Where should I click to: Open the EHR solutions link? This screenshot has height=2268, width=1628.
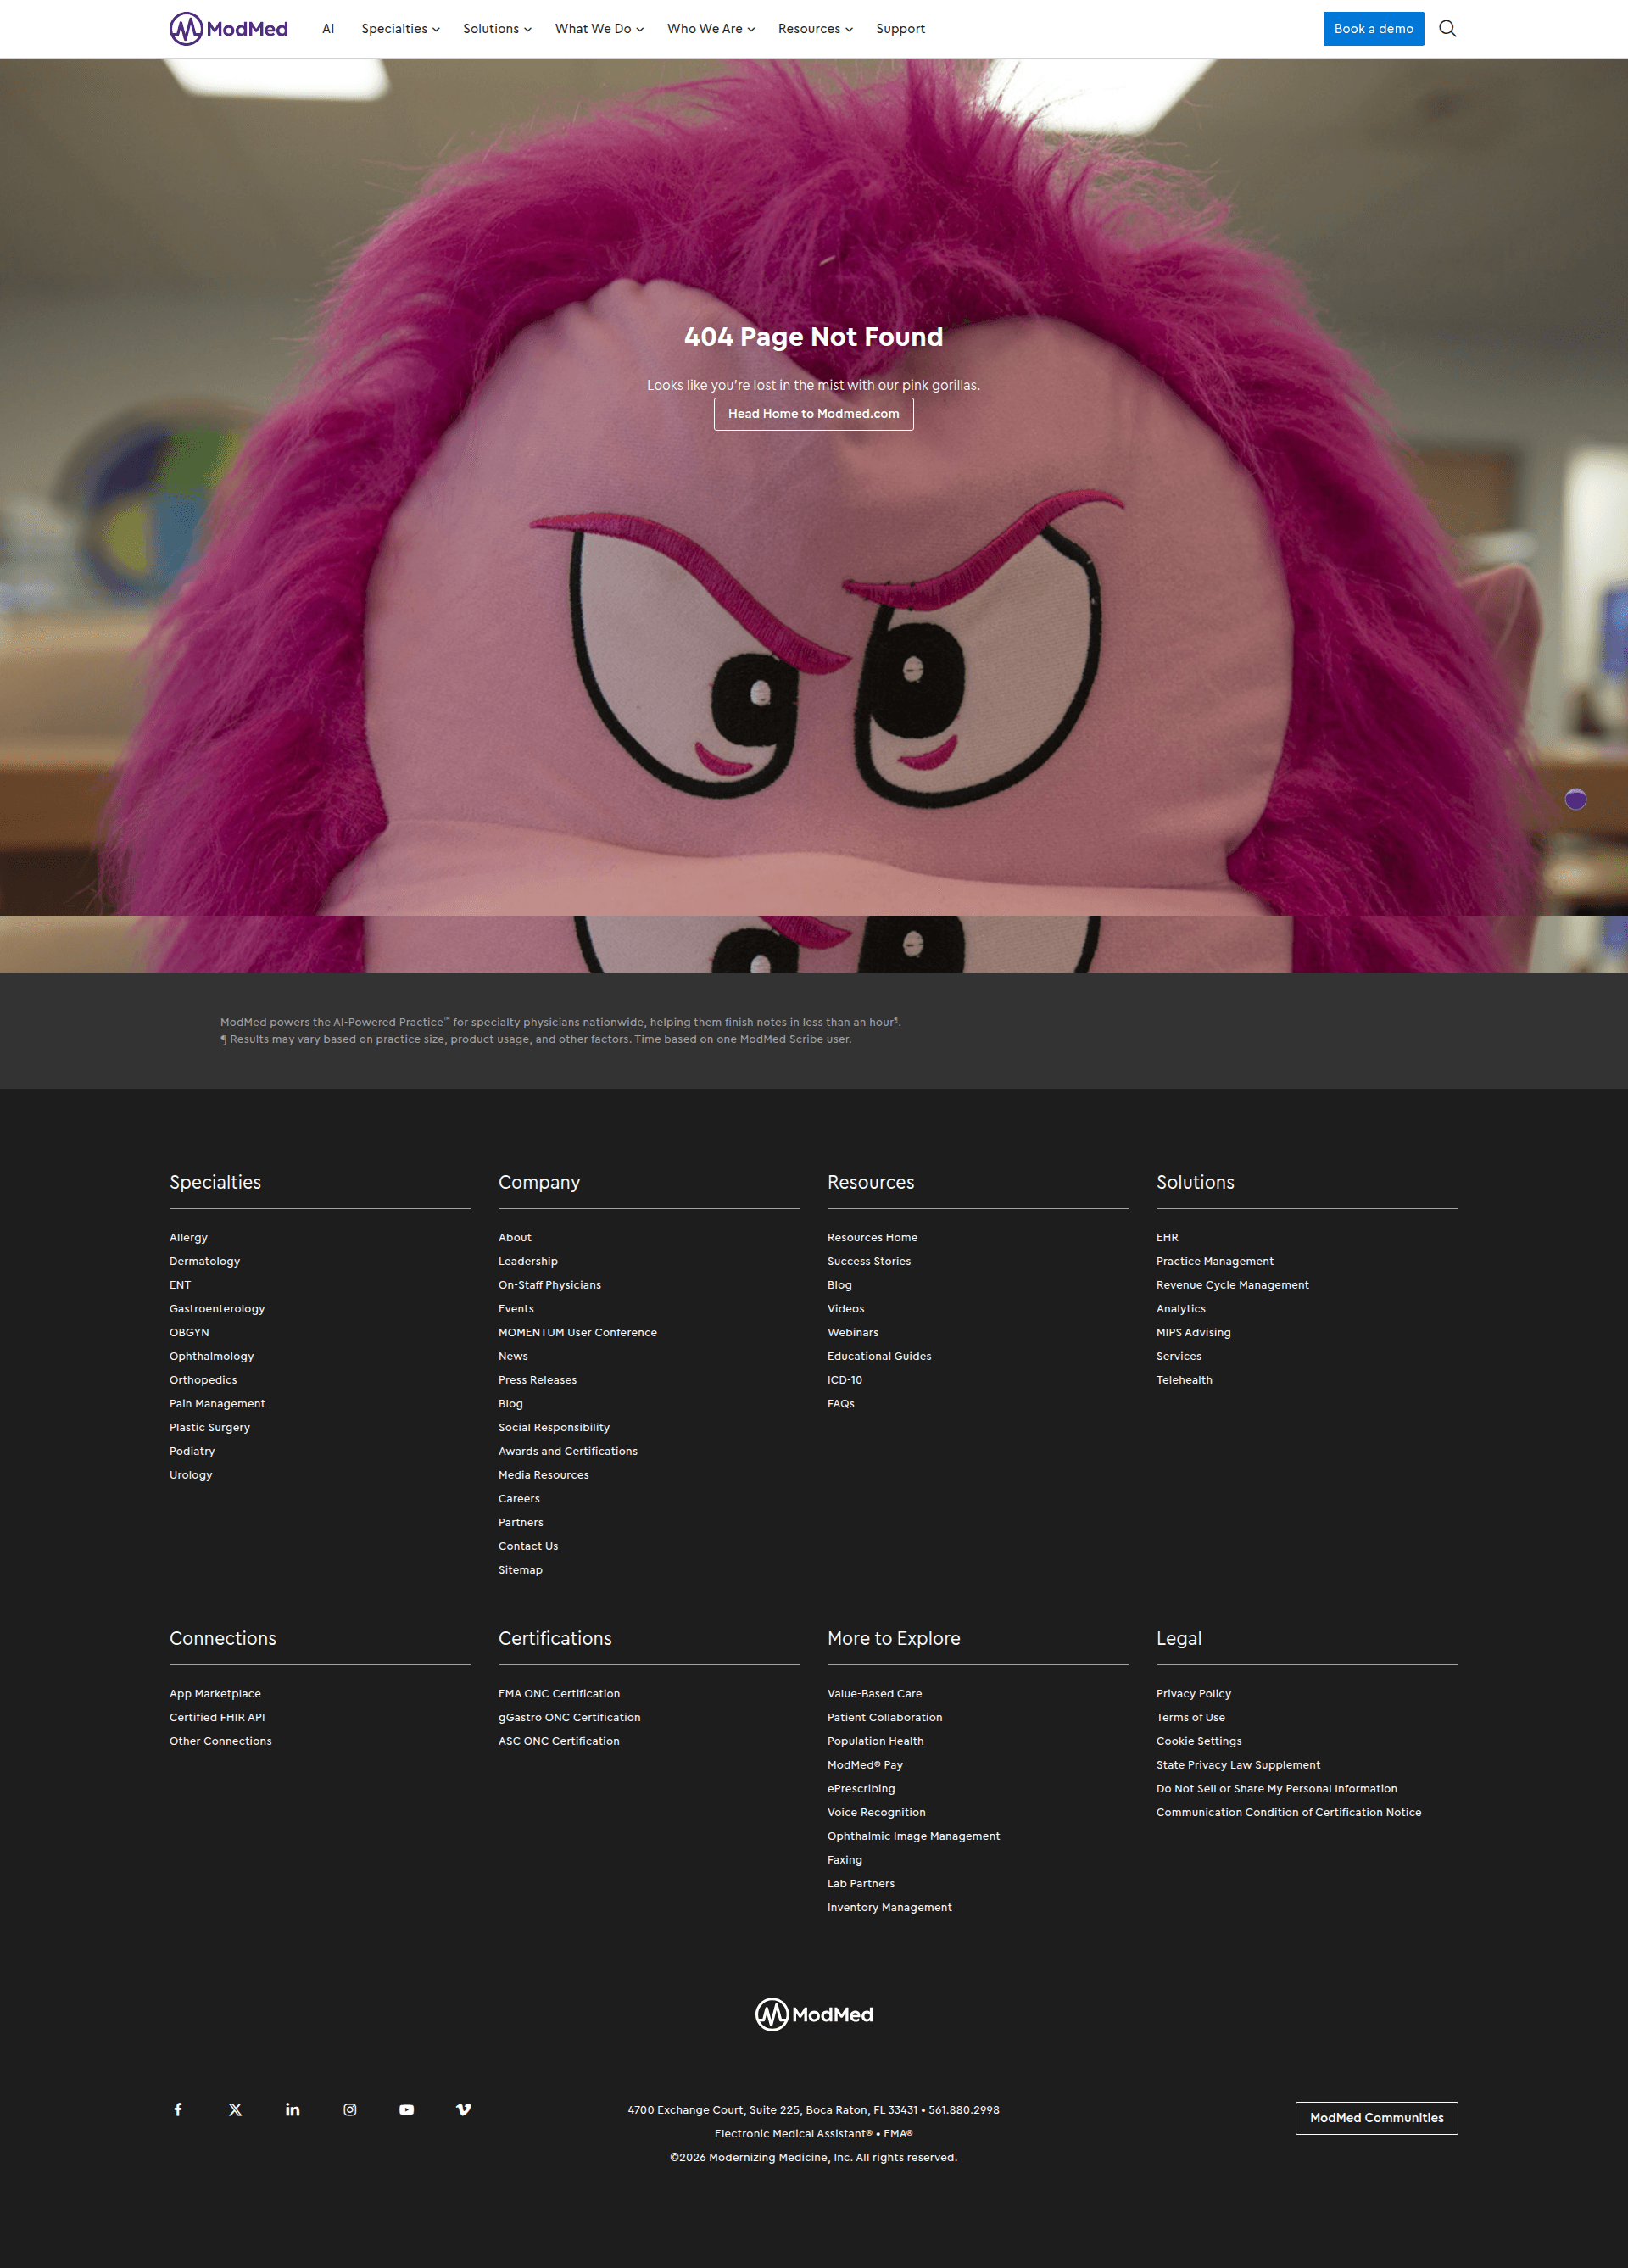pyautogui.click(x=1167, y=1237)
